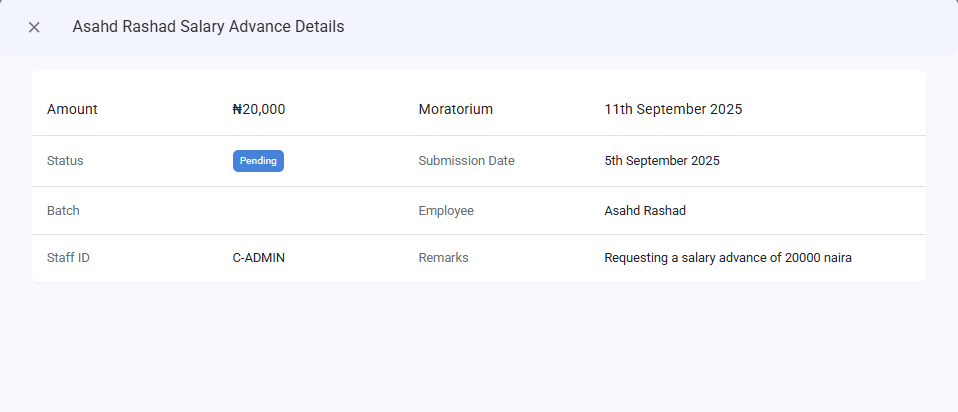958x412 pixels.
Task: Click the C-ADMIN staff ID value
Action: (259, 258)
